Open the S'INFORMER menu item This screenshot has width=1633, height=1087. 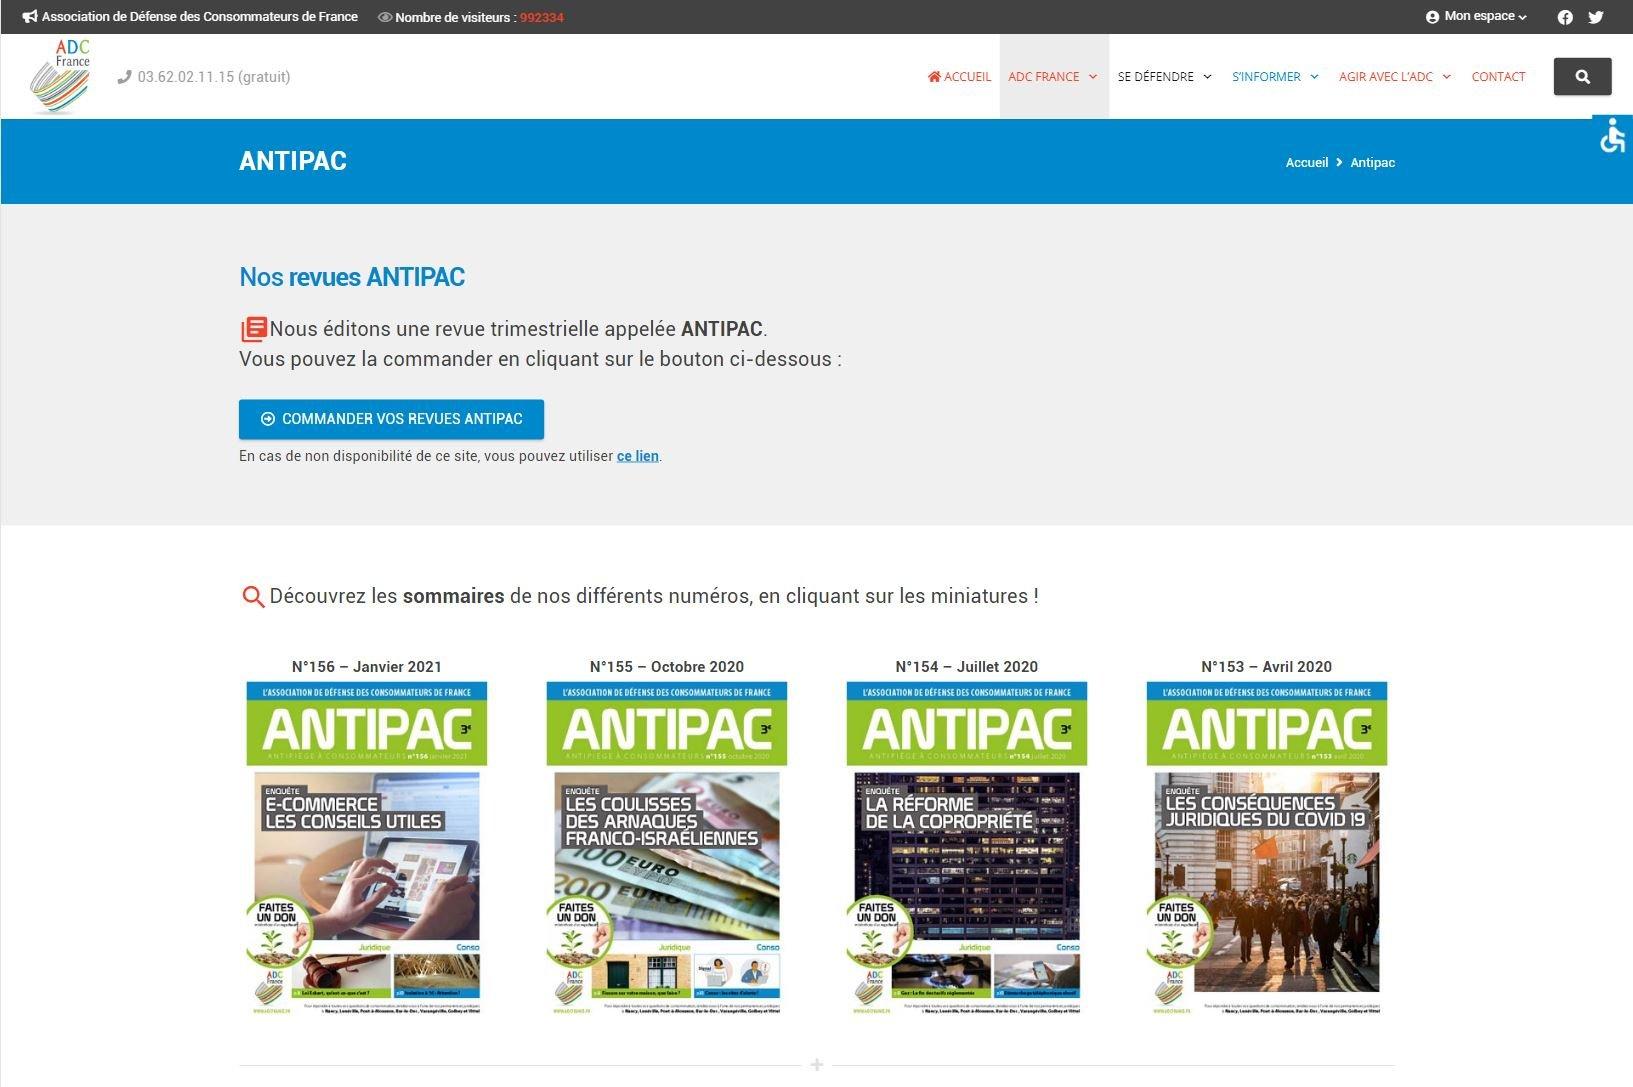(1266, 77)
